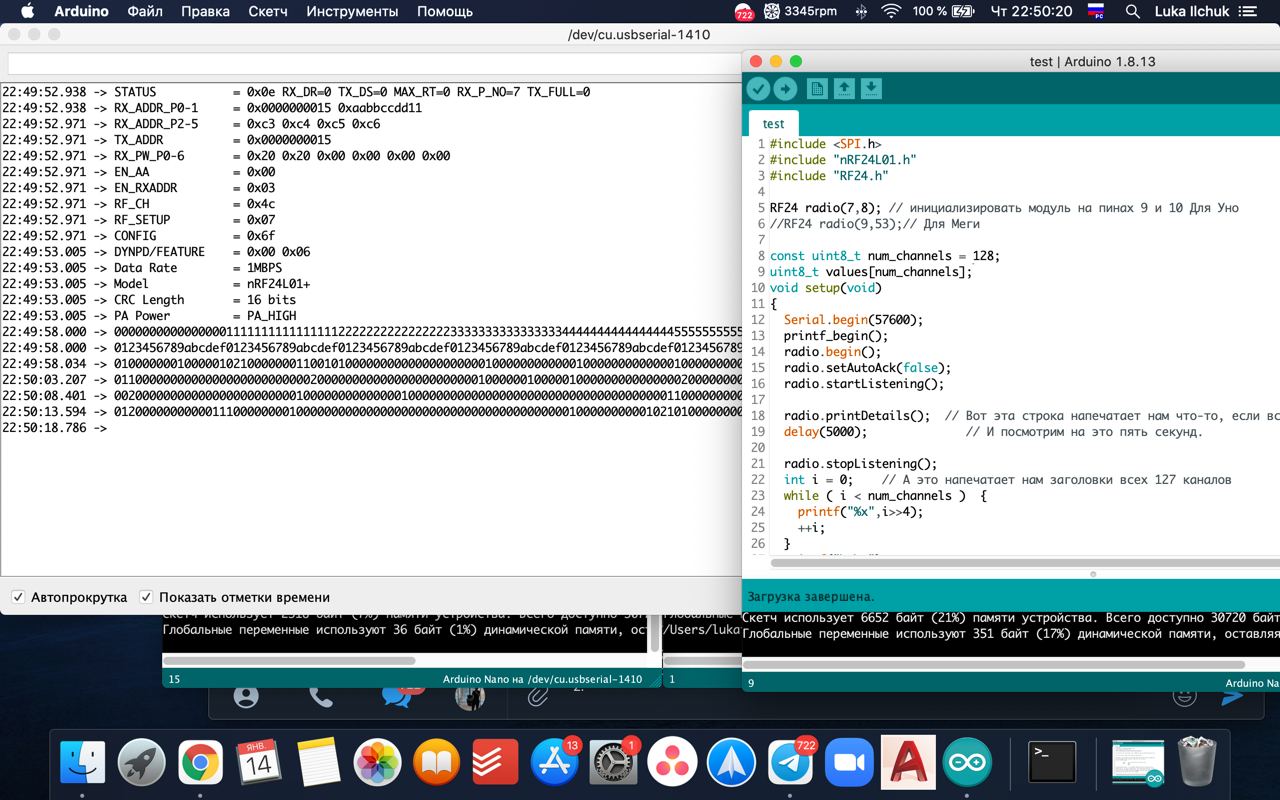Image resolution: width=1280 pixels, height=800 pixels.
Task: Click the Save sketch down-arrow icon
Action: [x=871, y=89]
